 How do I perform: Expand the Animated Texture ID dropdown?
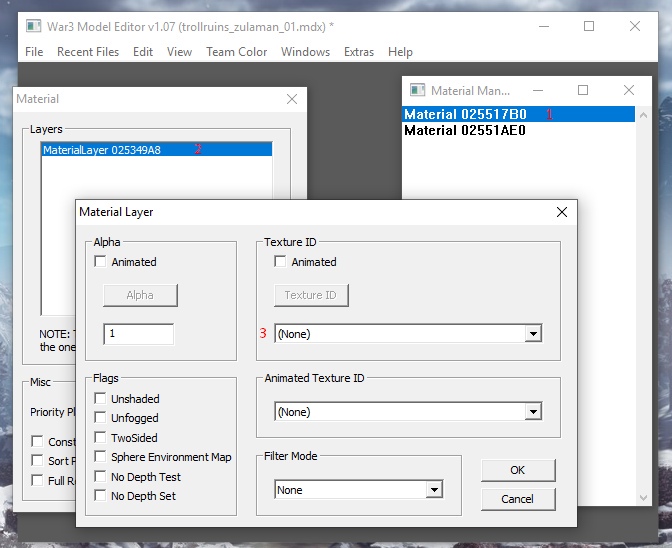[533, 412]
